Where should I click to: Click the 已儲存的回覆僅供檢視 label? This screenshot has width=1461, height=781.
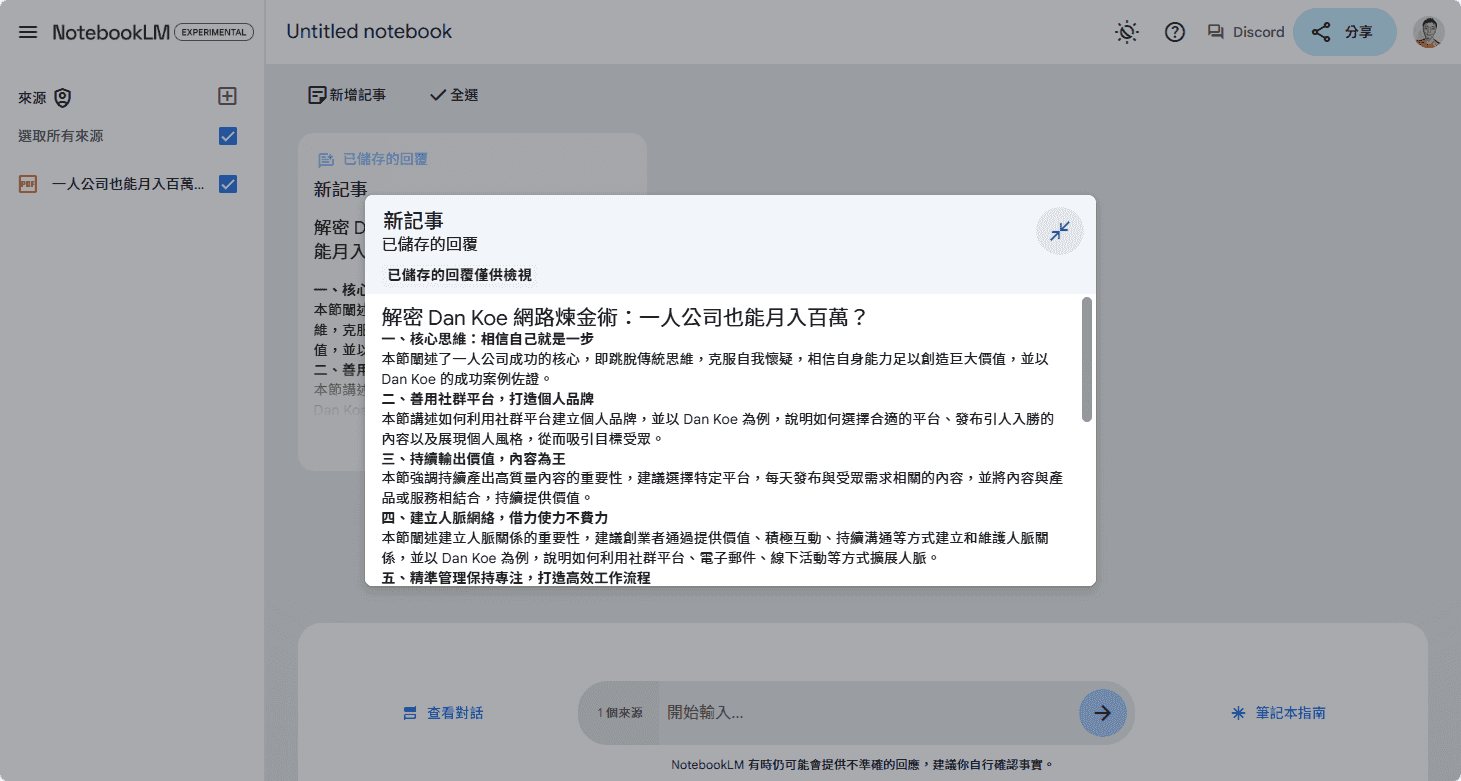[x=460, y=275]
